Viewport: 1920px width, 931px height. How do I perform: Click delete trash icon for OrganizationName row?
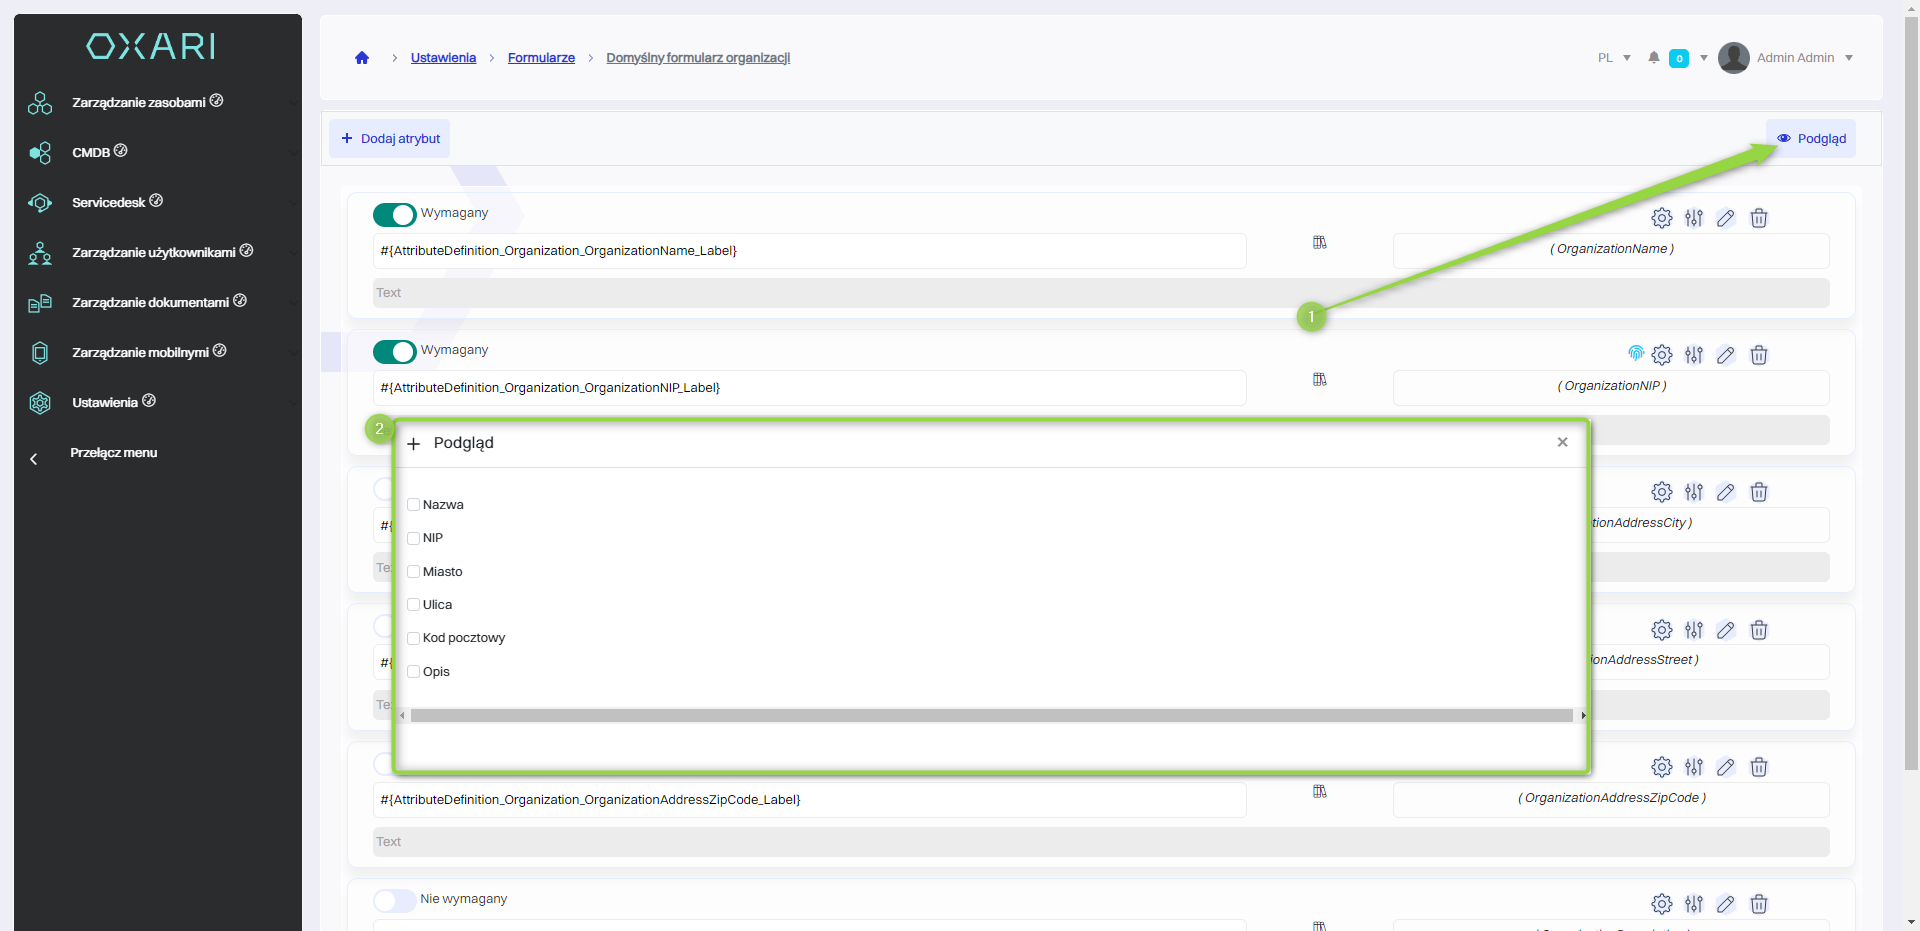(1758, 218)
